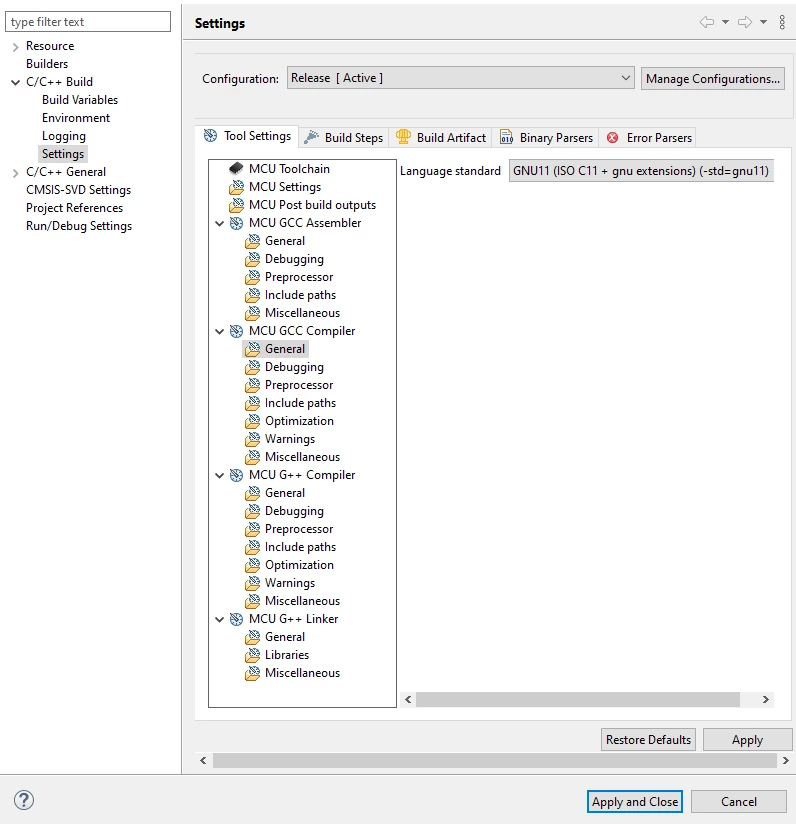Collapse the MCU G++ Linker node
The image size is (796, 824).
(x=220, y=619)
